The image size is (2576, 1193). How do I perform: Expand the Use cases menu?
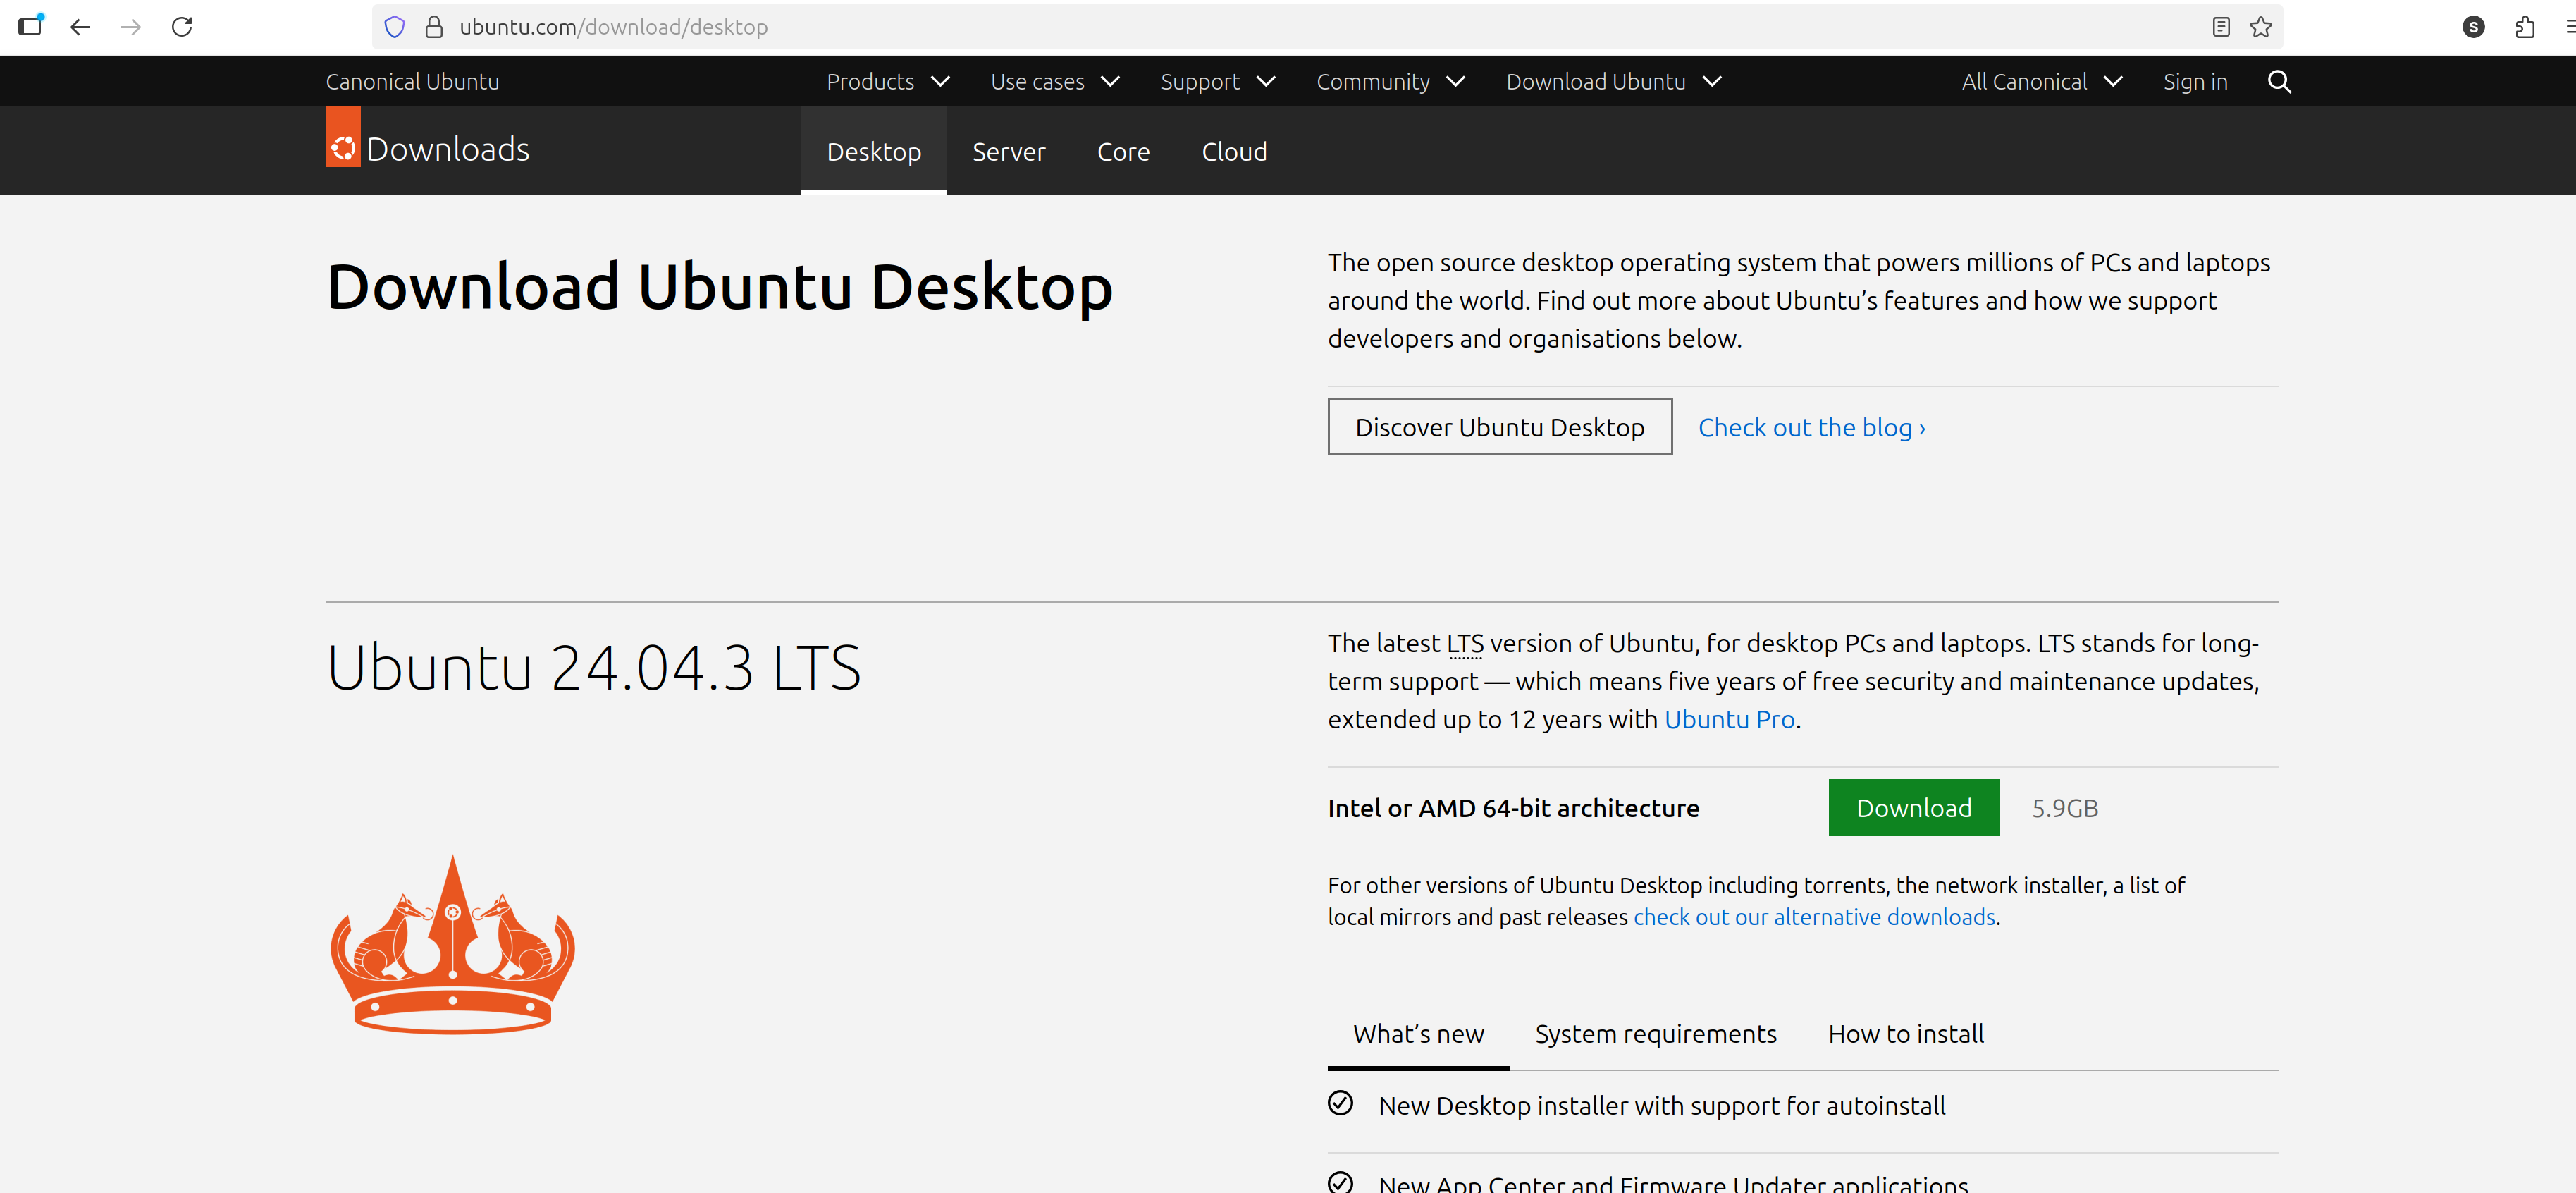(x=1055, y=82)
